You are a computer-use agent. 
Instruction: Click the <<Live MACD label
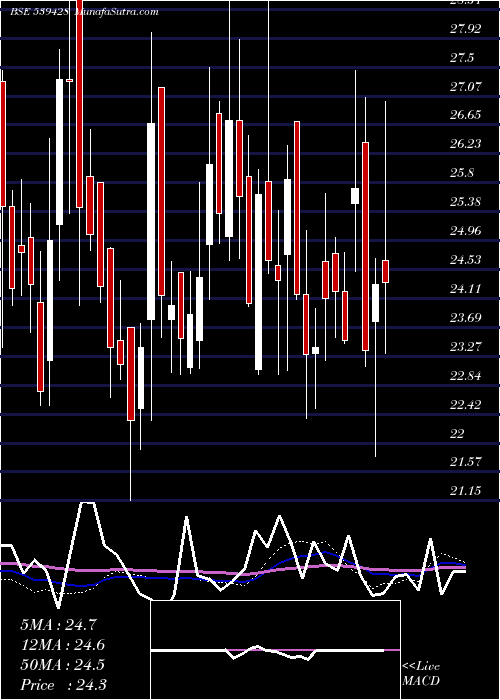(x=421, y=674)
